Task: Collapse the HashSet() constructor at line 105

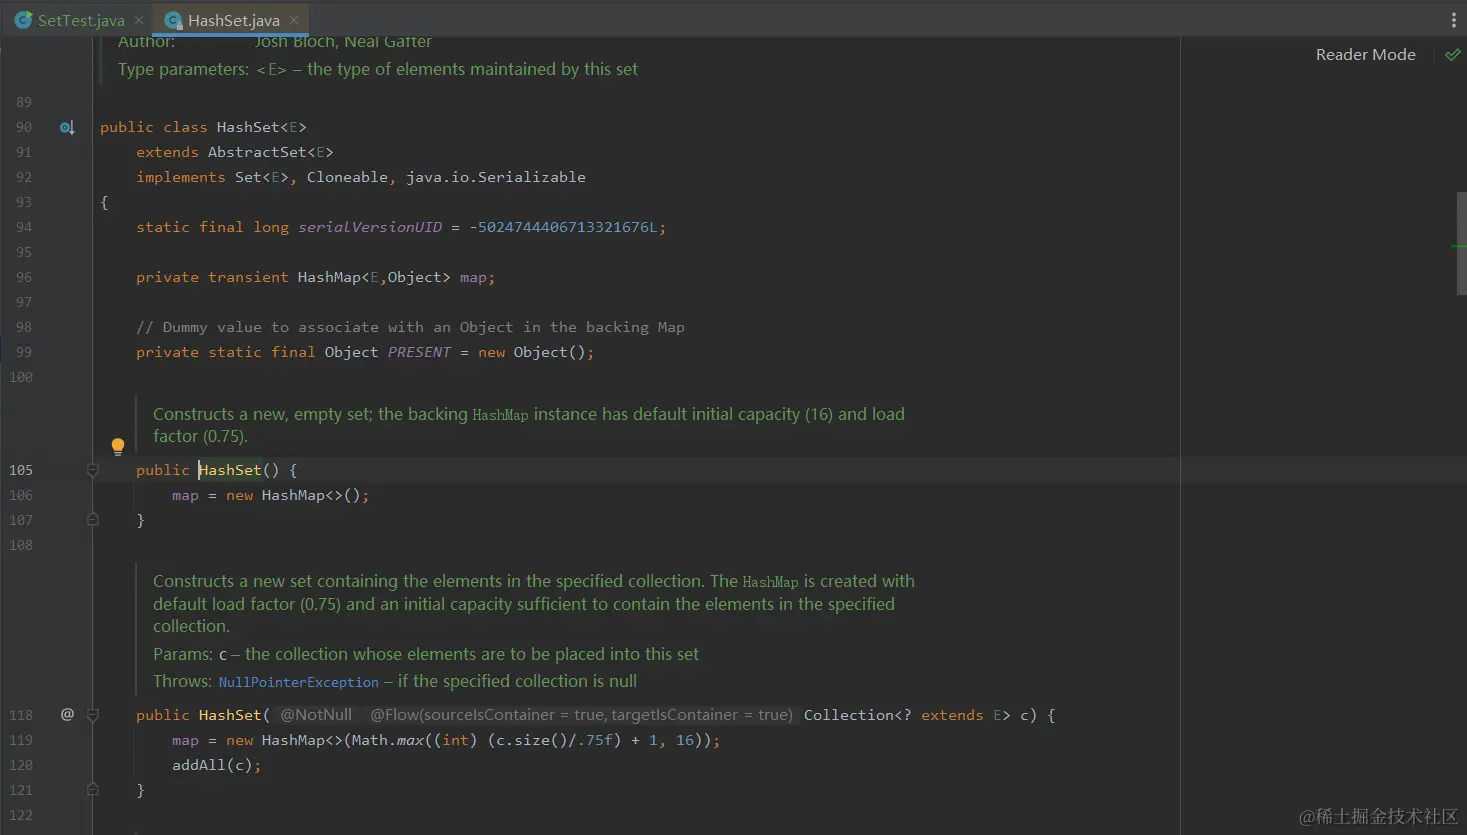Action: click(x=93, y=470)
